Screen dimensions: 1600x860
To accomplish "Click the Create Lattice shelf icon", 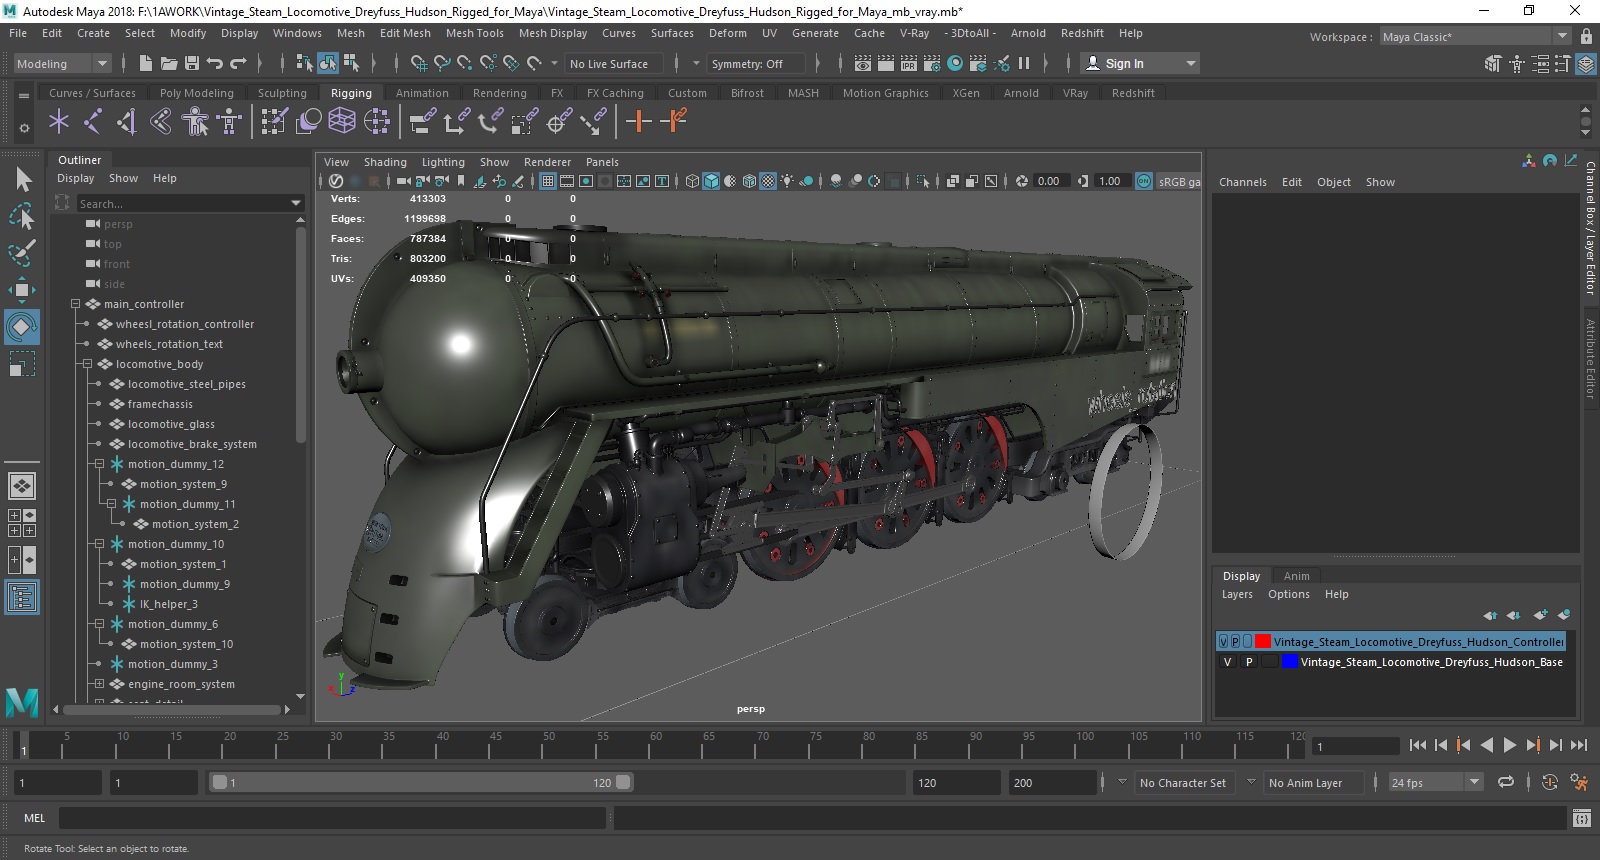I will [342, 122].
